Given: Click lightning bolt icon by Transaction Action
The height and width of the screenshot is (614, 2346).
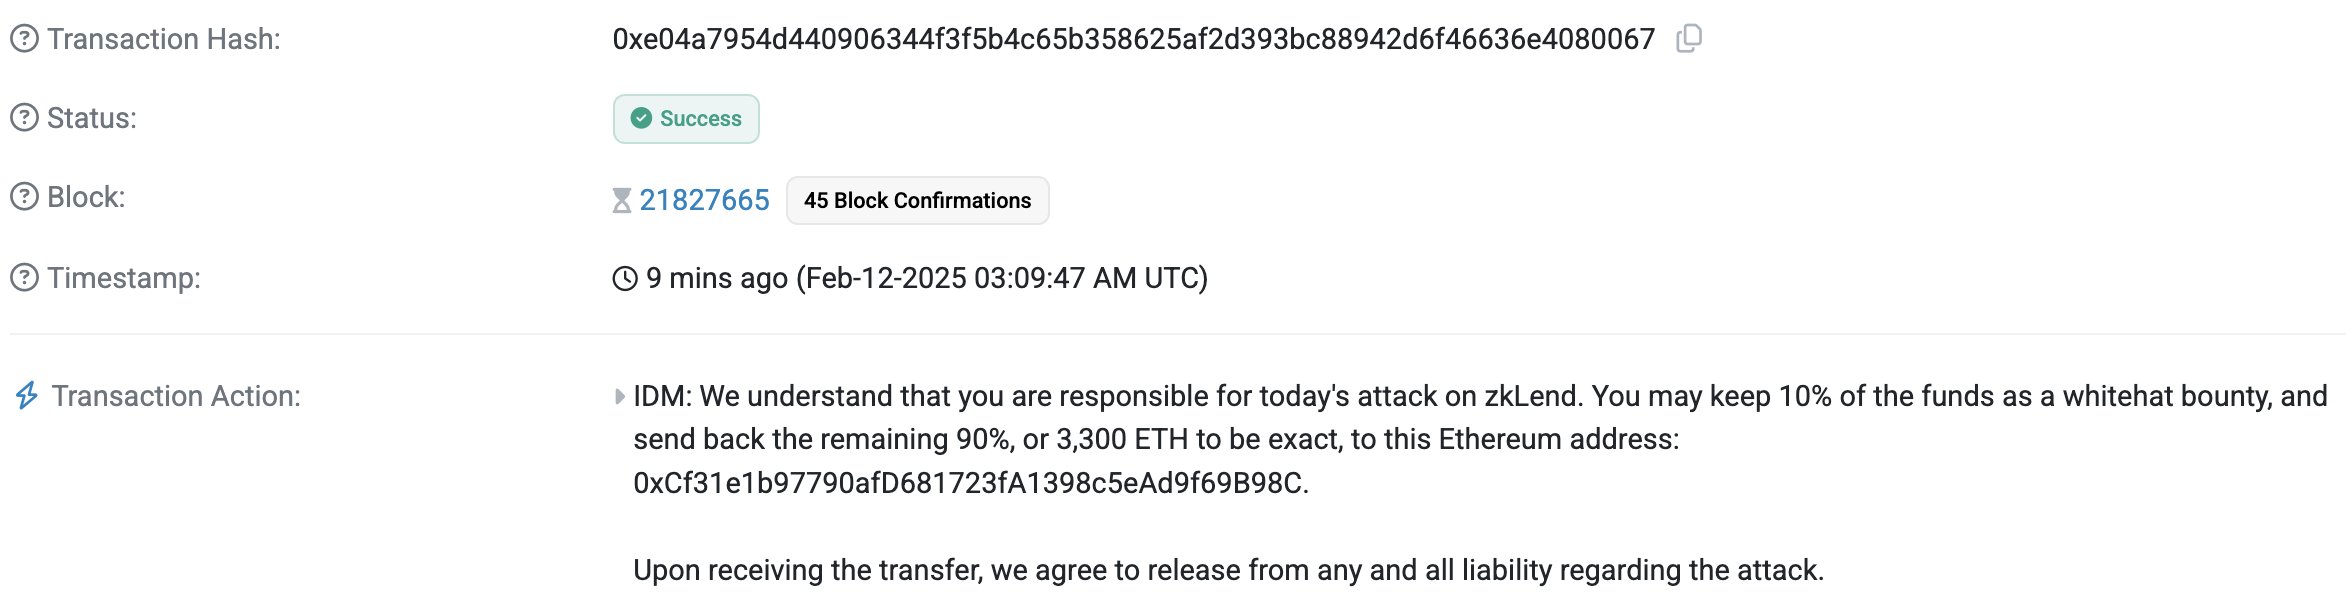Looking at the screenshot, I should (27, 396).
